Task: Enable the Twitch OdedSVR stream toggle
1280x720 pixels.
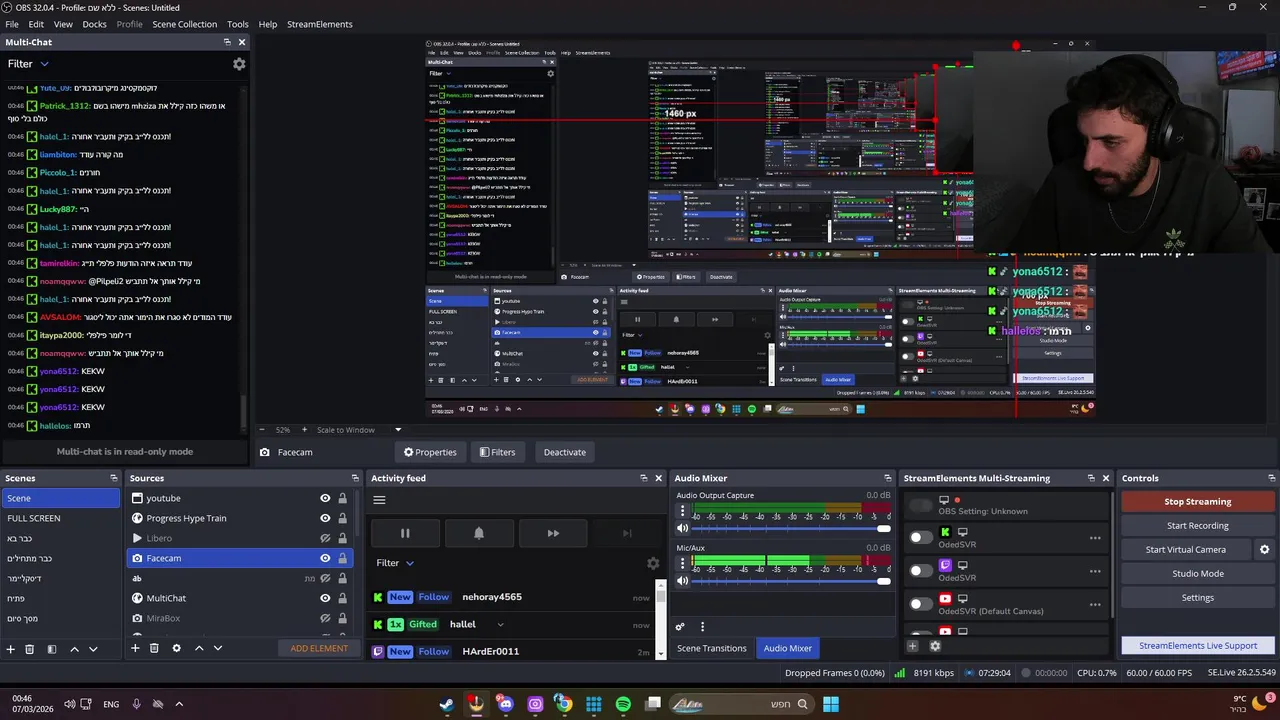Action: pyautogui.click(x=920, y=571)
